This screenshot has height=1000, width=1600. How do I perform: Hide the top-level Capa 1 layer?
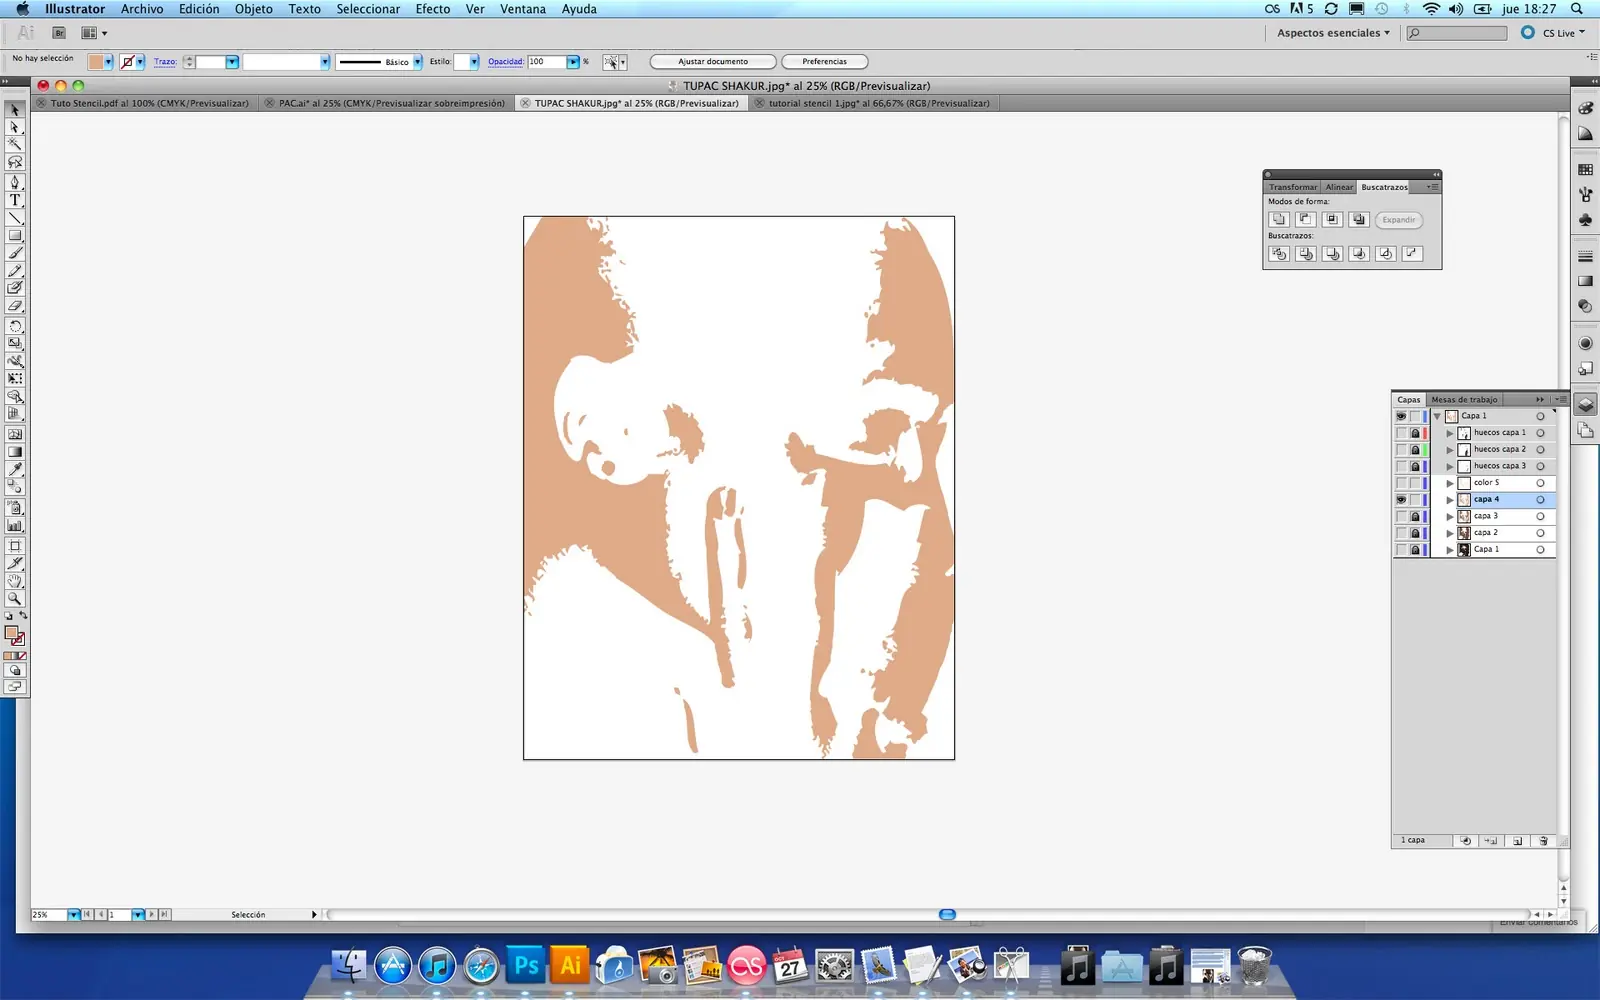(x=1401, y=416)
